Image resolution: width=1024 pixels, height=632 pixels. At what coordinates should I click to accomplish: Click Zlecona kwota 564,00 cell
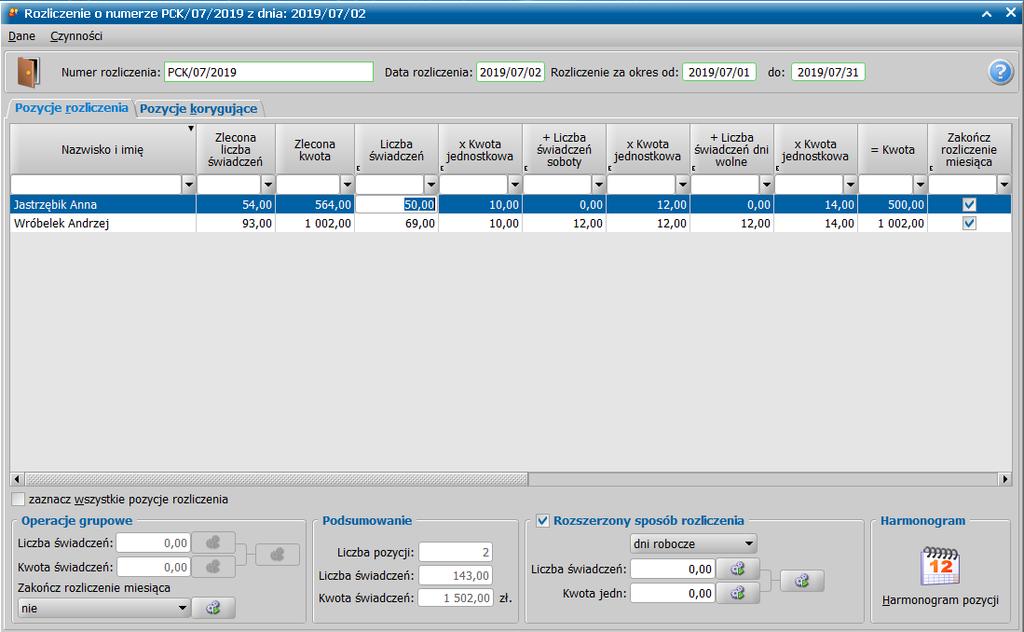pos(315,204)
